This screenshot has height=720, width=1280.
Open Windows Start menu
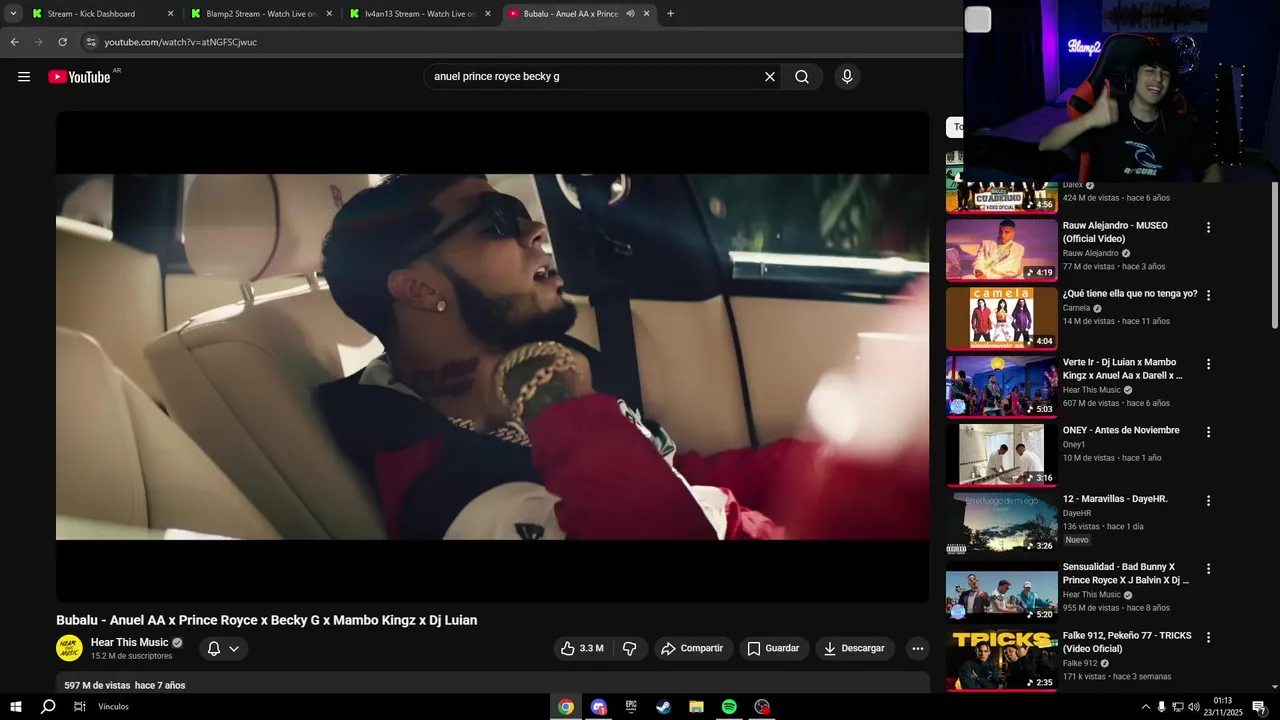[x=15, y=707]
